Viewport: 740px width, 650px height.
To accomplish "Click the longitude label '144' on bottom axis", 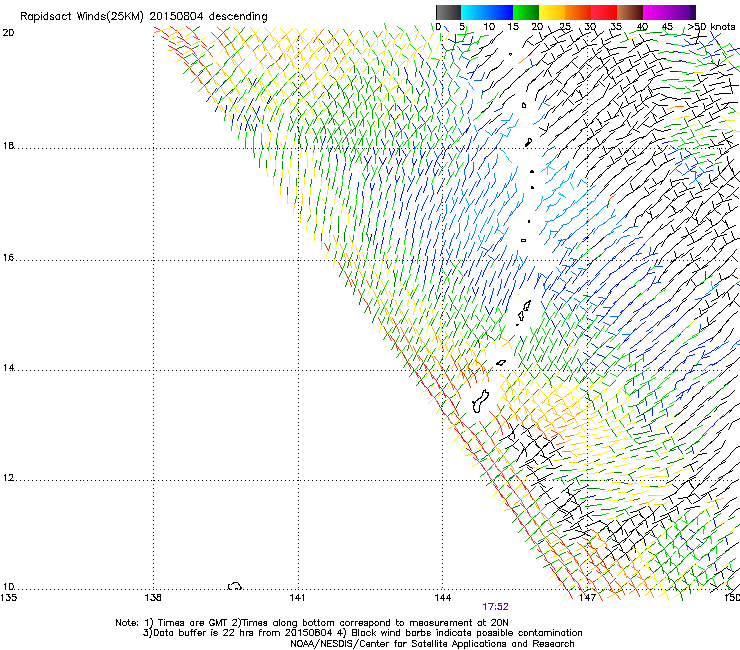I will 442,598.
